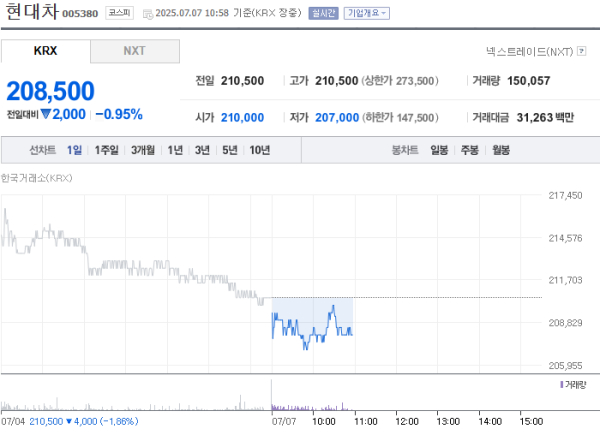The width and height of the screenshot is (600, 441).
Task: Click the 14:00 time axis label
Action: (x=490, y=421)
